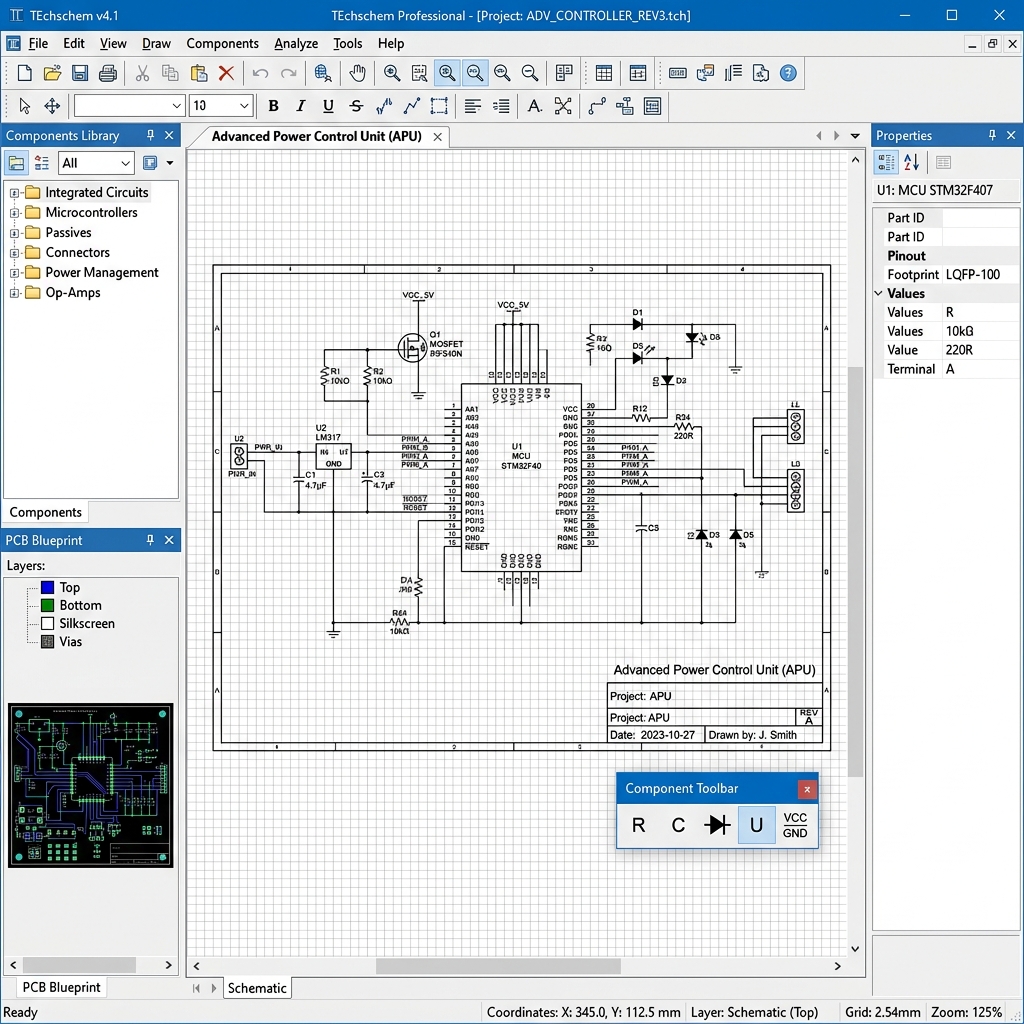Screen dimensions: 1024x1024
Task: Toggle the pin on Properties panel
Action: 993,135
